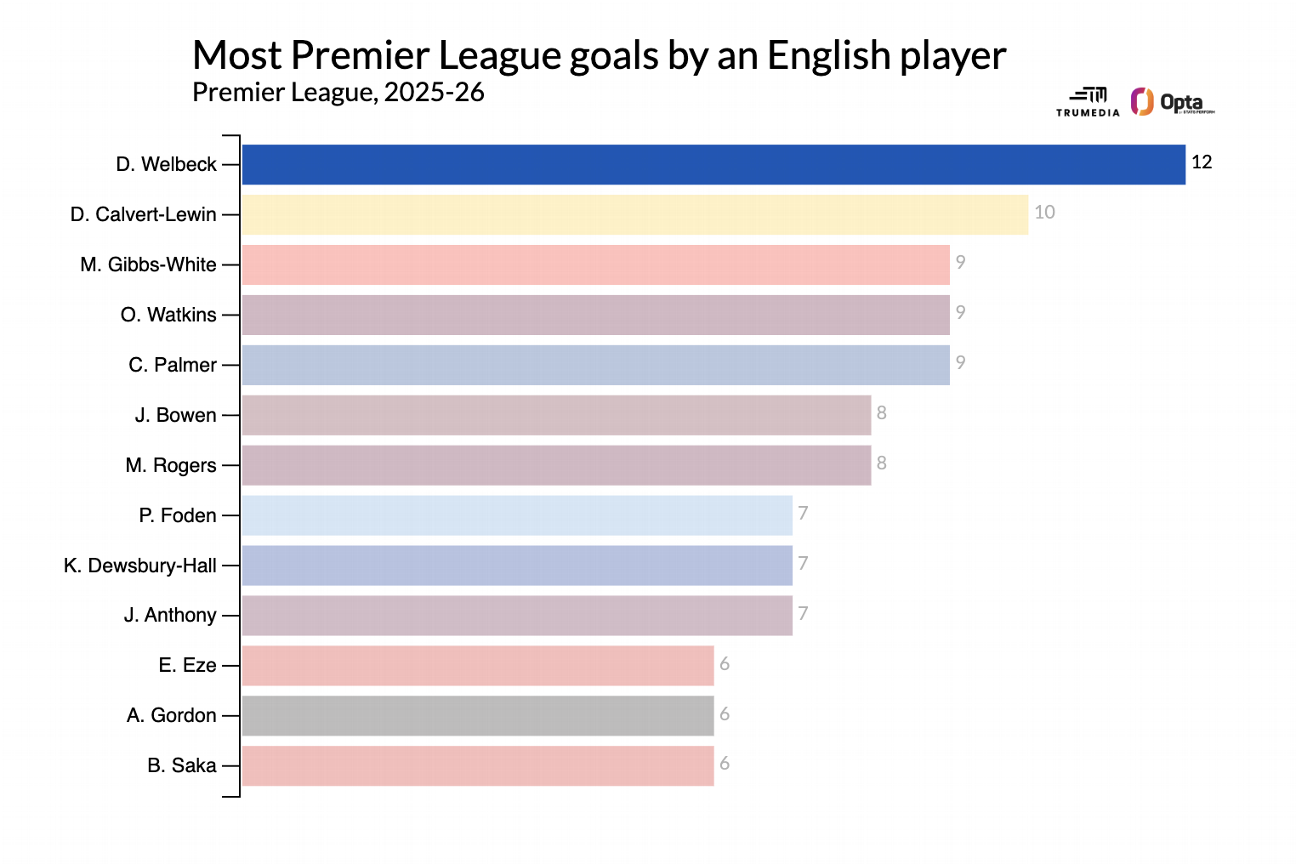Select the A. Gordon gray bar

click(478, 715)
